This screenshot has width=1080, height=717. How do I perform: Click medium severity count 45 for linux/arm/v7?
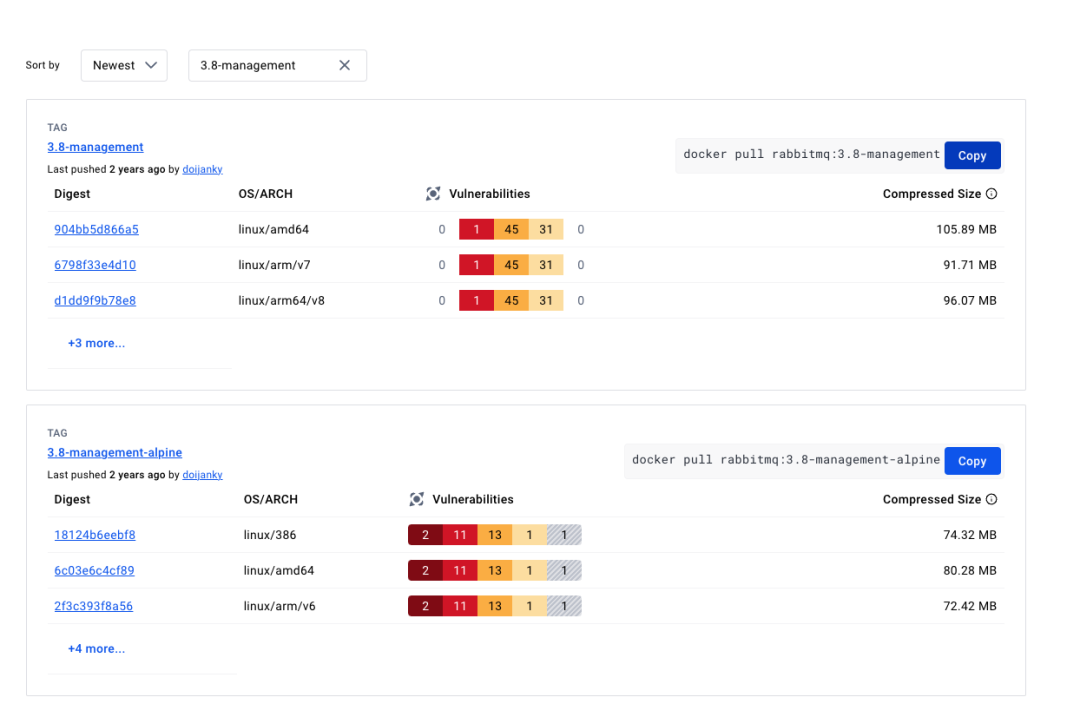[x=511, y=265]
